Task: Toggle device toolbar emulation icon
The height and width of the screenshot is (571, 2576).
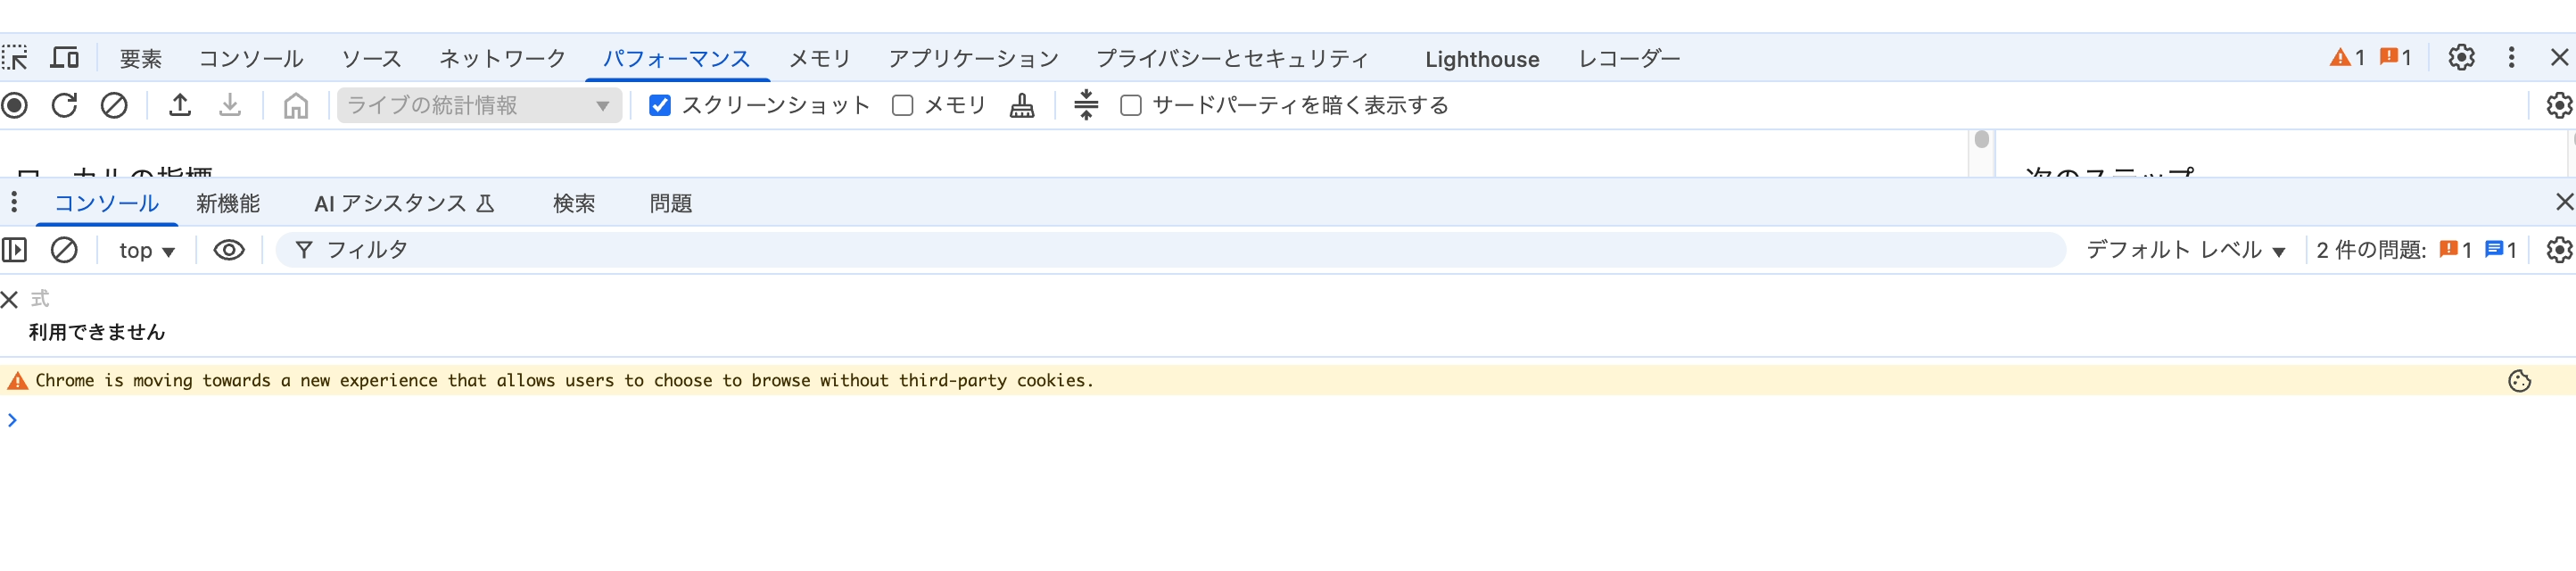Action: click(x=65, y=58)
